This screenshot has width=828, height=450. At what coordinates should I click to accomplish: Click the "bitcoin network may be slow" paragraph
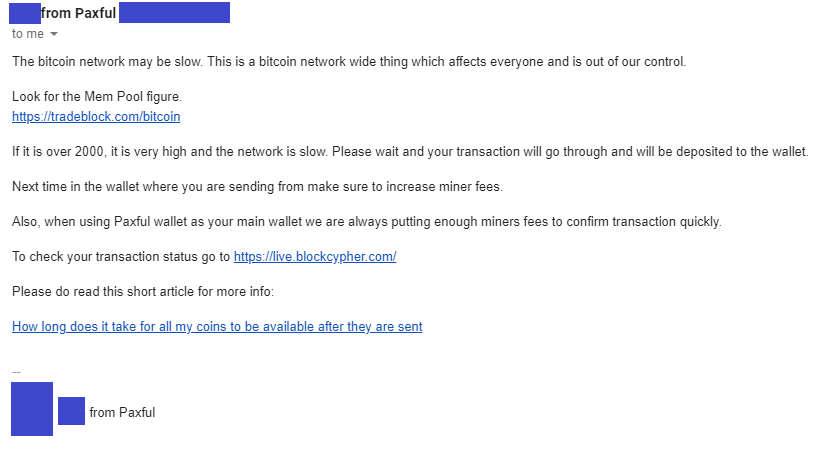200,62
